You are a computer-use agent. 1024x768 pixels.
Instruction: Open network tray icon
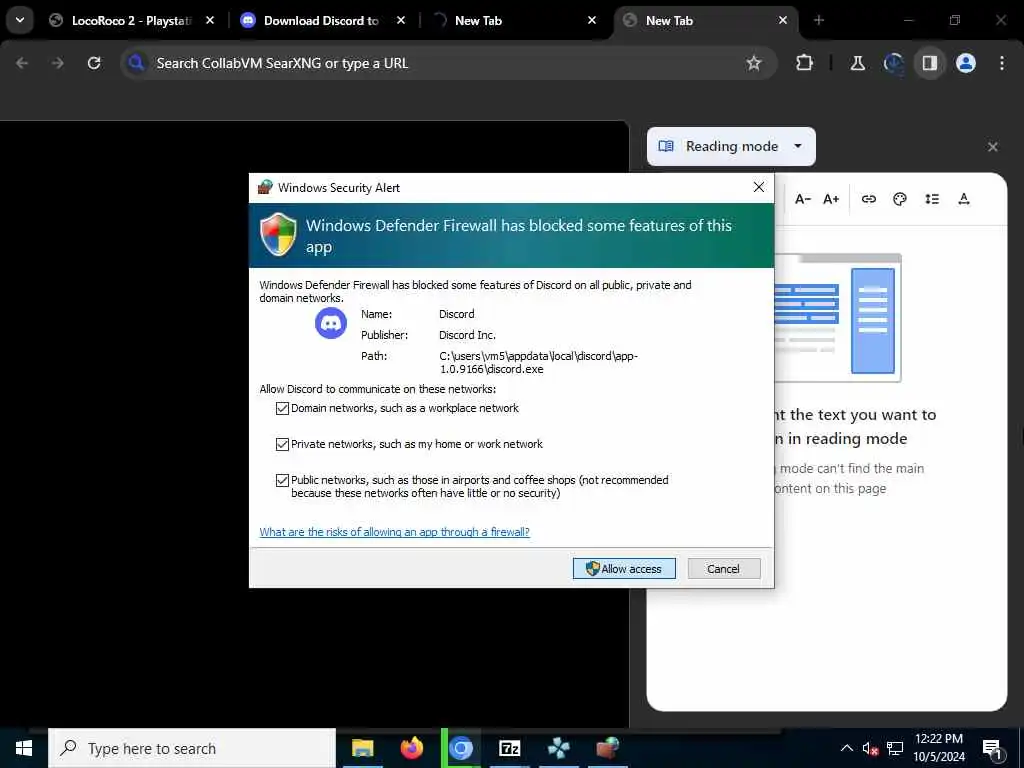895,748
